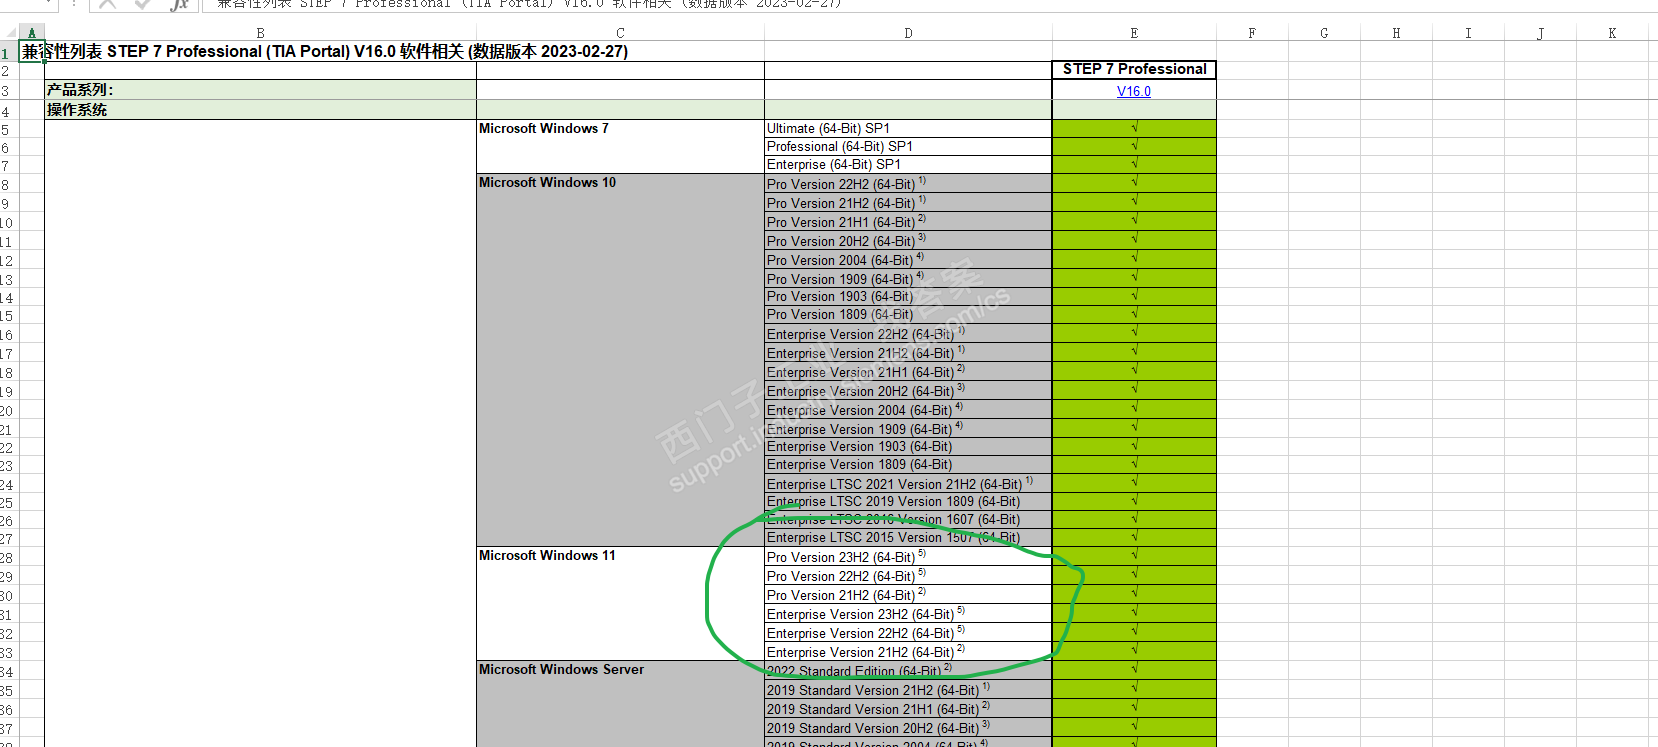Click 'Pro Version 1903 (64-Bit)' cell
Image resolution: width=1658 pixels, height=747 pixels.
click(x=908, y=297)
